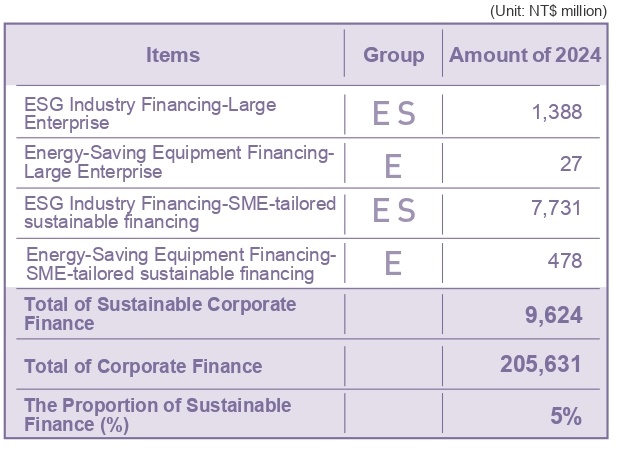Select the 205,631 total value
The height and width of the screenshot is (449, 617).
tap(541, 365)
